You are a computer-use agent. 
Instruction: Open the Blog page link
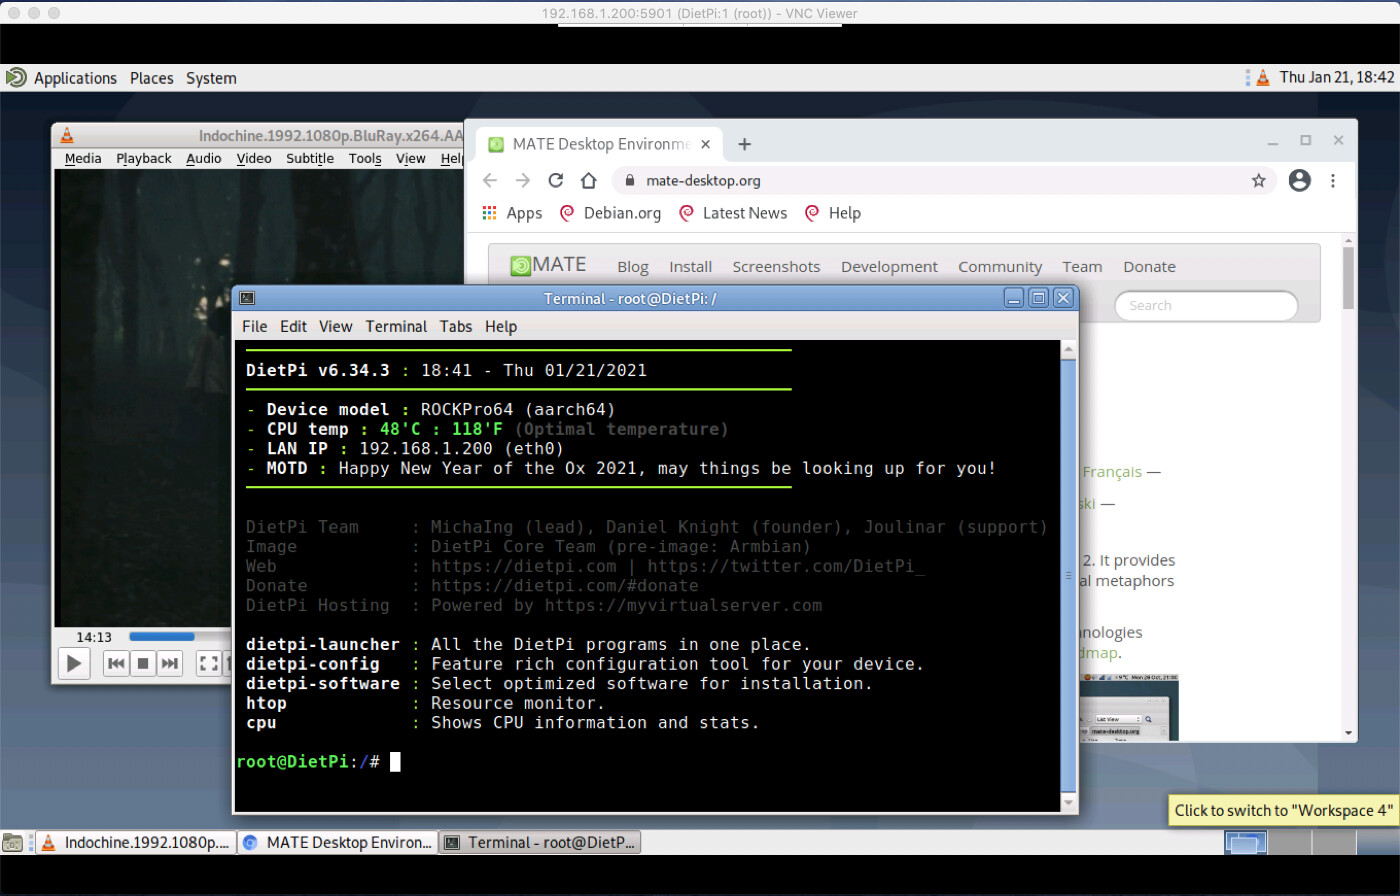point(633,267)
